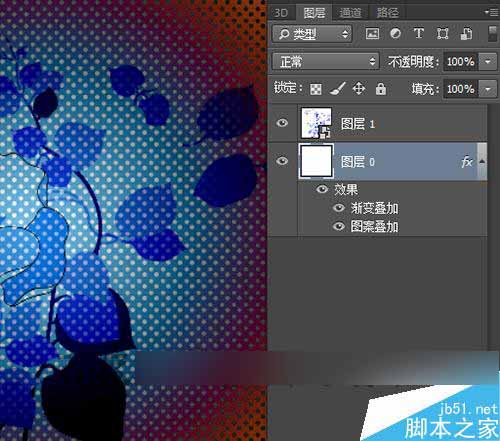Filter layers by smart object icon
This screenshot has height=441, width=500.
(466, 34)
